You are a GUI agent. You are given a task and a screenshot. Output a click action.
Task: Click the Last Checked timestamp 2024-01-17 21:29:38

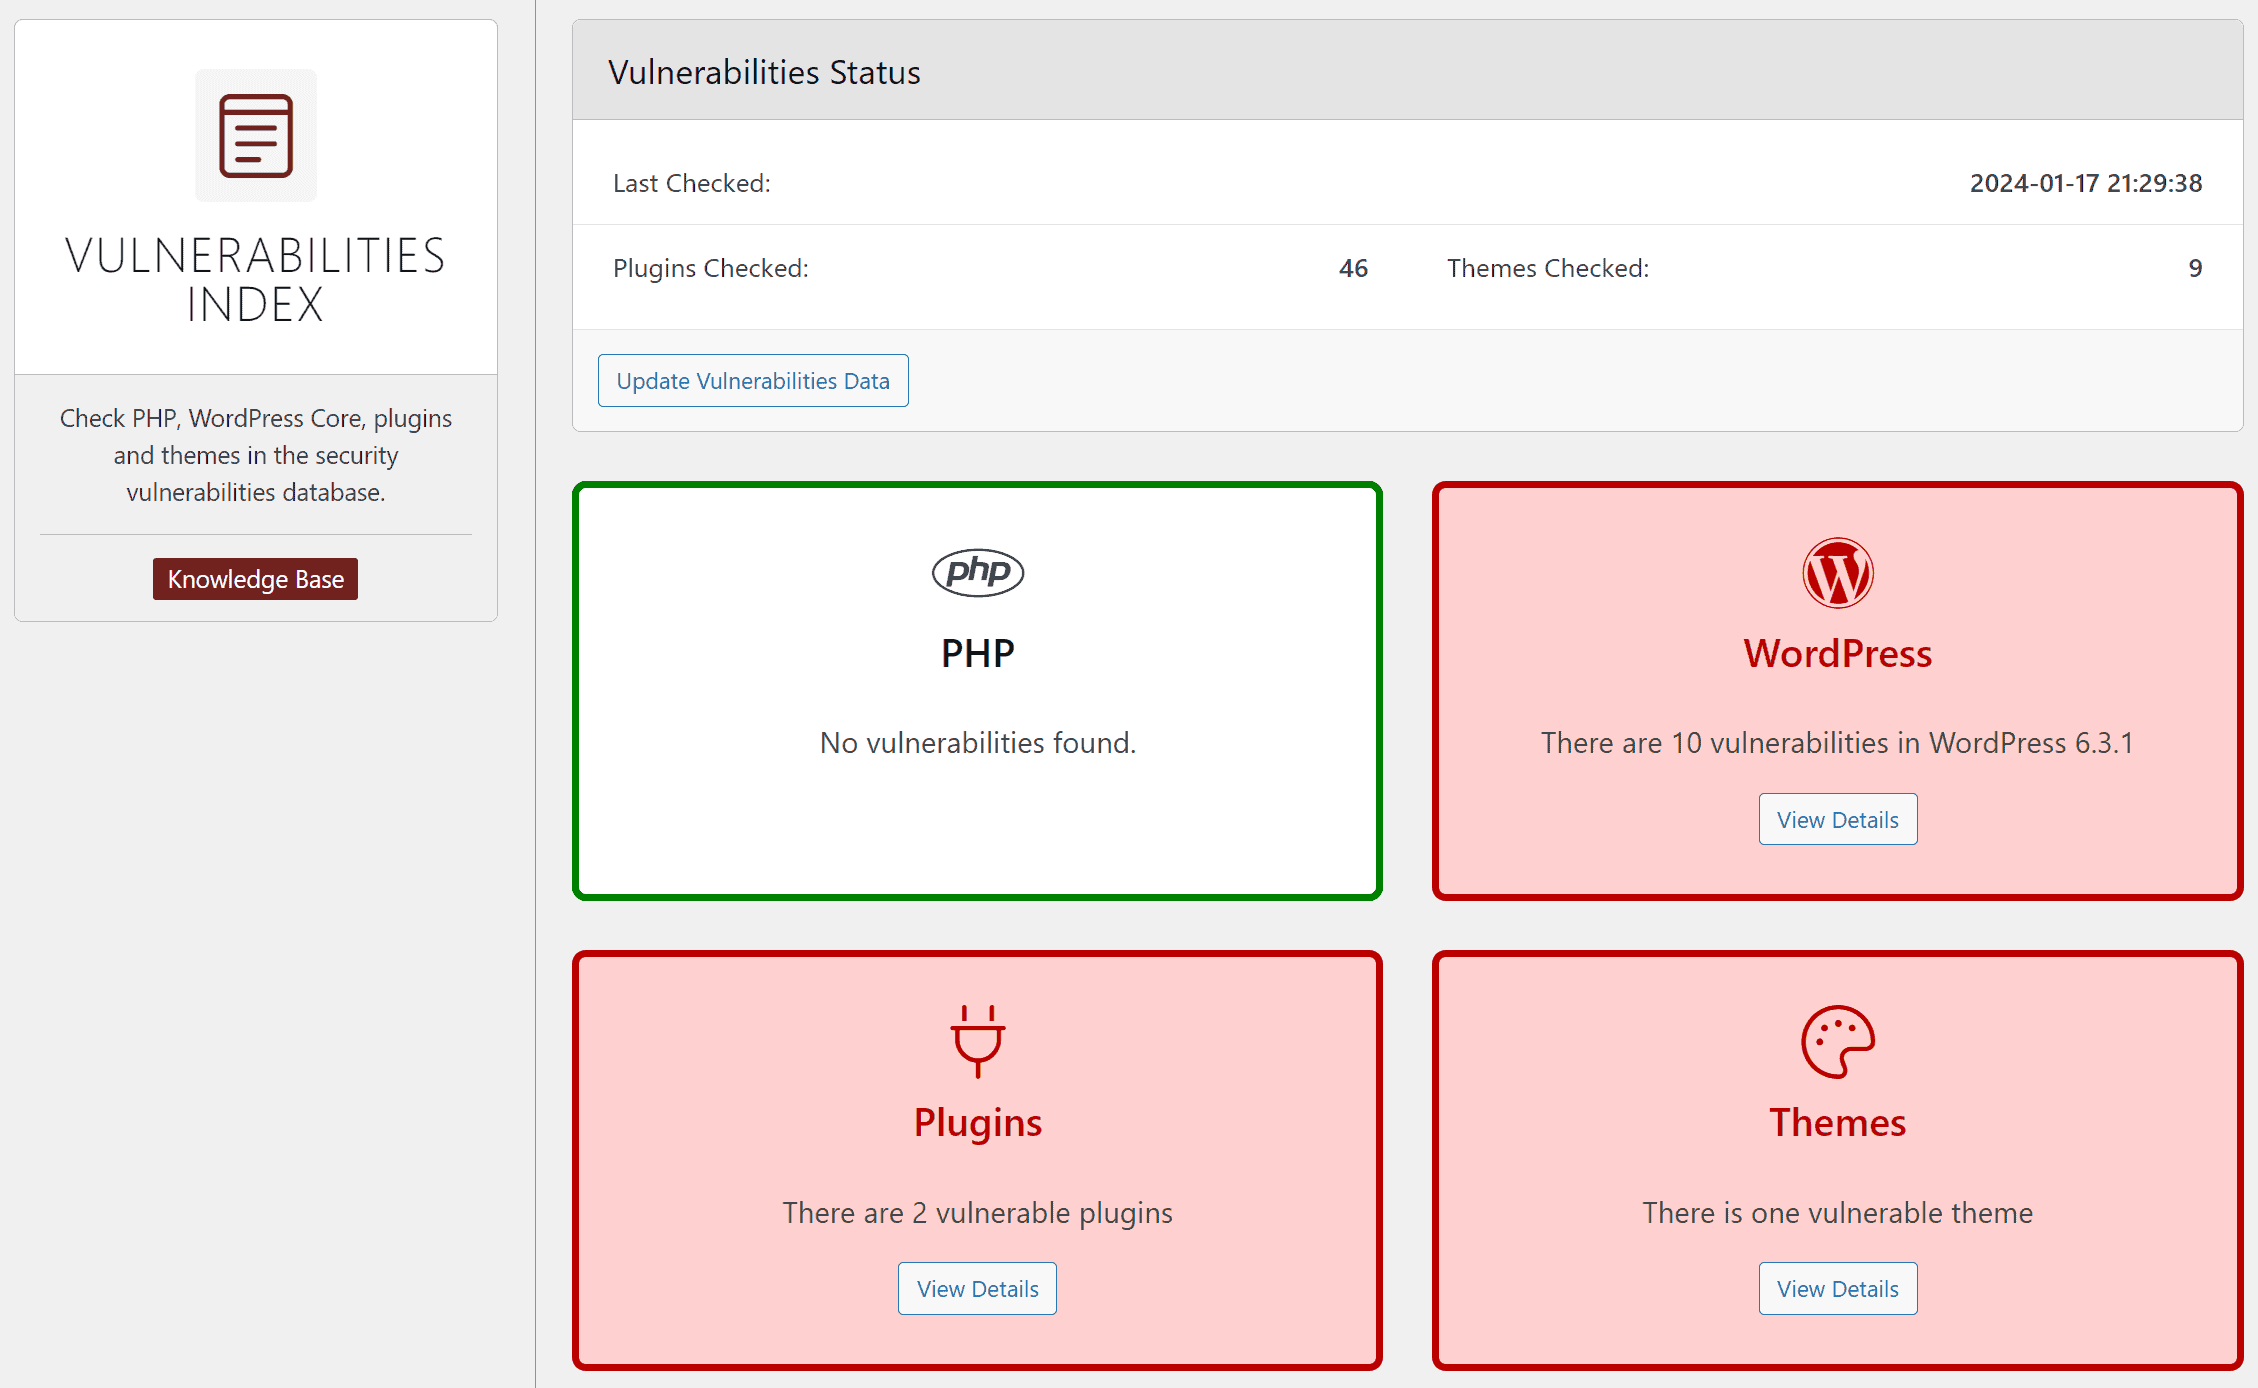click(x=2085, y=183)
